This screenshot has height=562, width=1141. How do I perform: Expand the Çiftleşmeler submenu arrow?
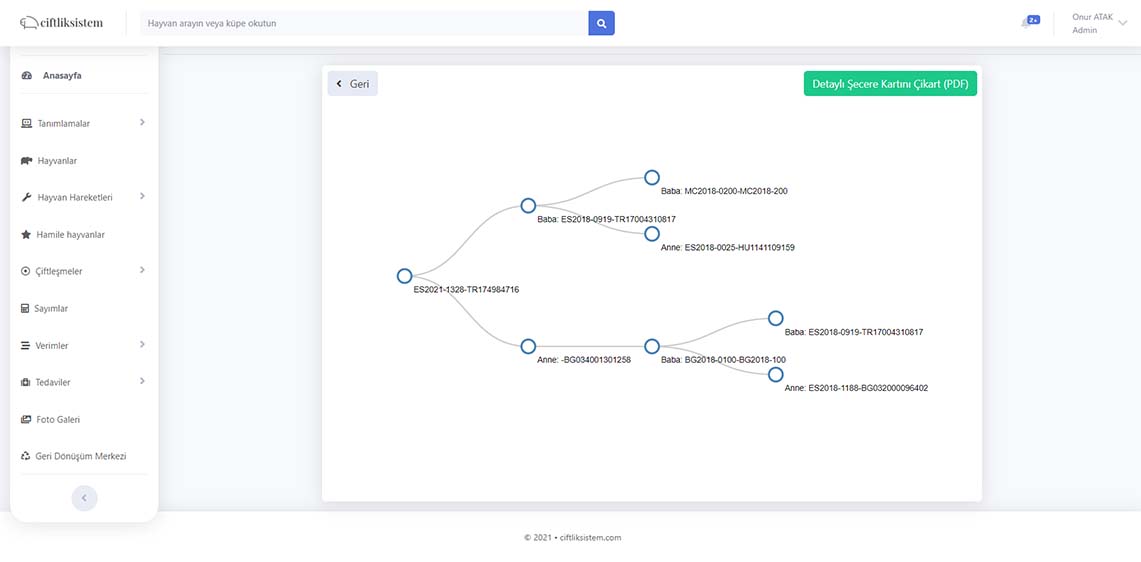click(x=142, y=270)
